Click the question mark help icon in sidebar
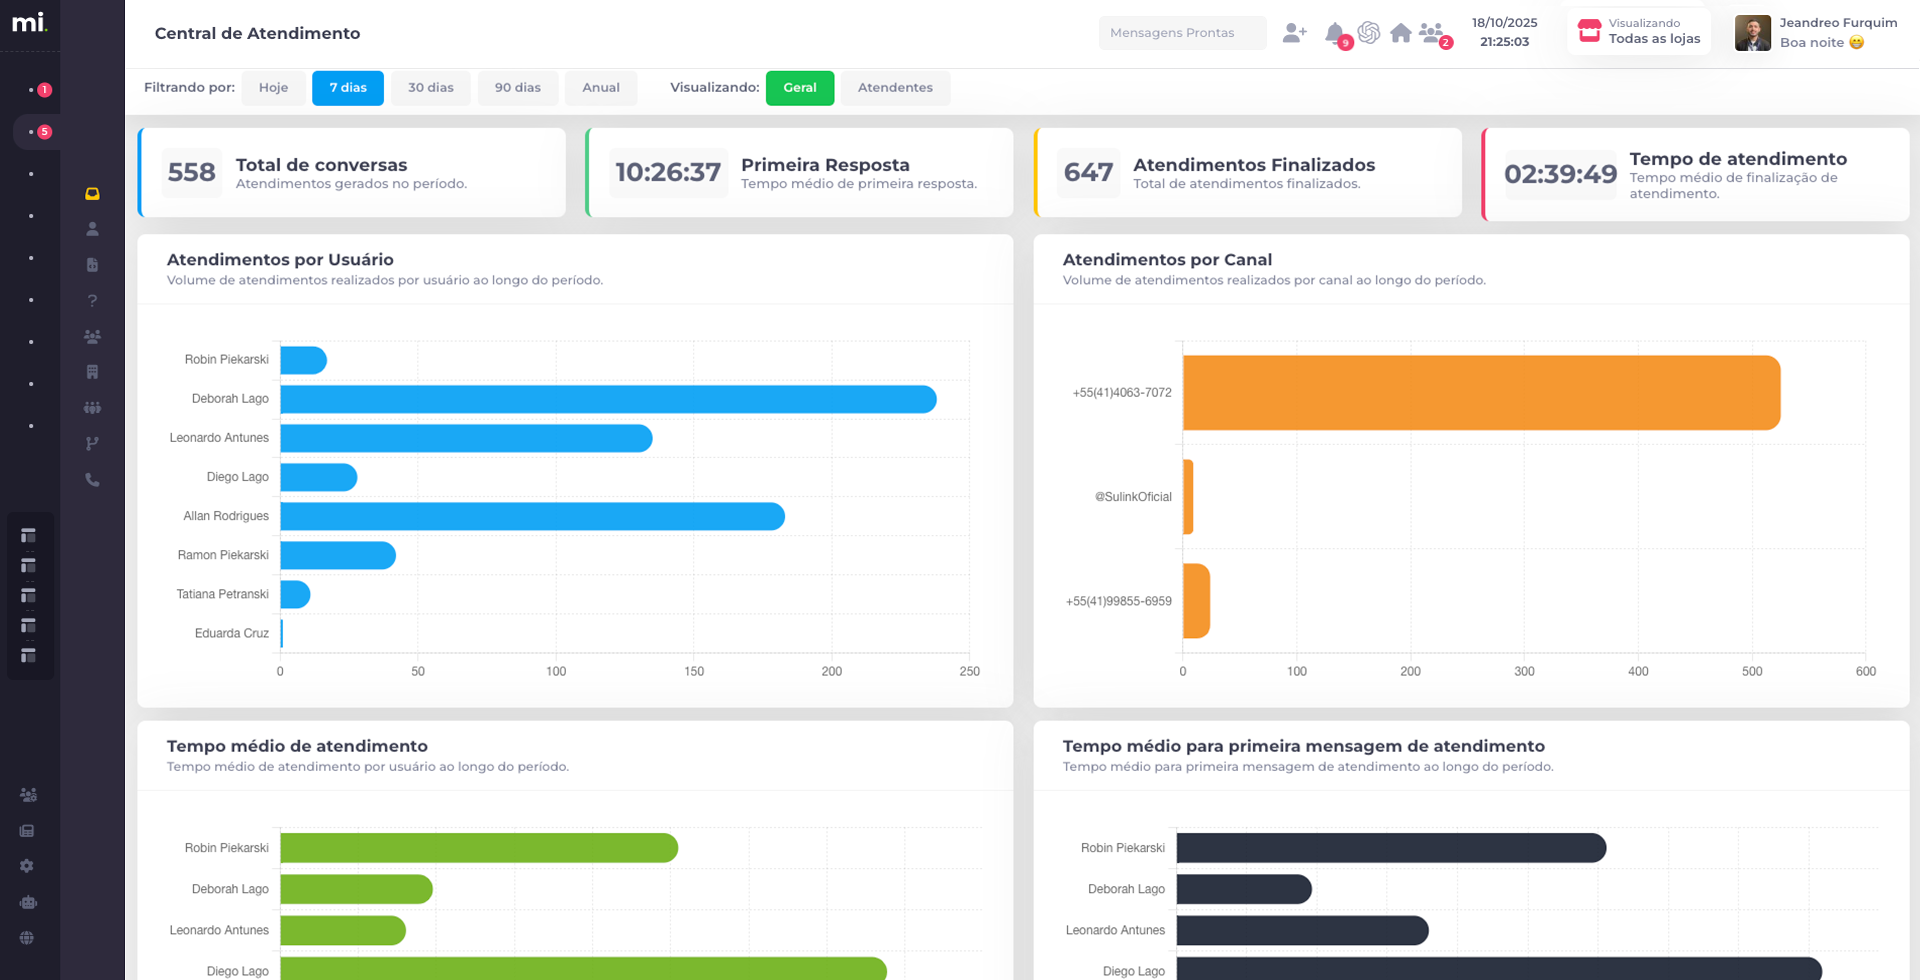 coord(92,301)
